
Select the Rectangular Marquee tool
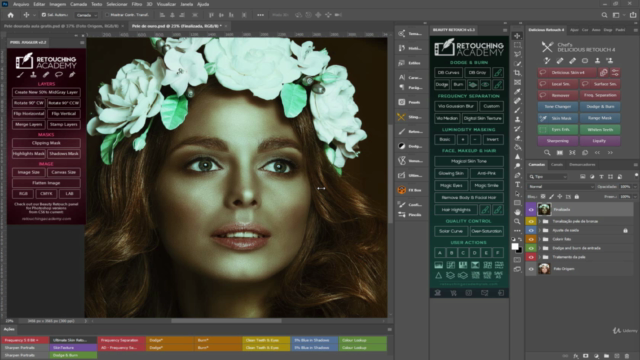[517, 45]
